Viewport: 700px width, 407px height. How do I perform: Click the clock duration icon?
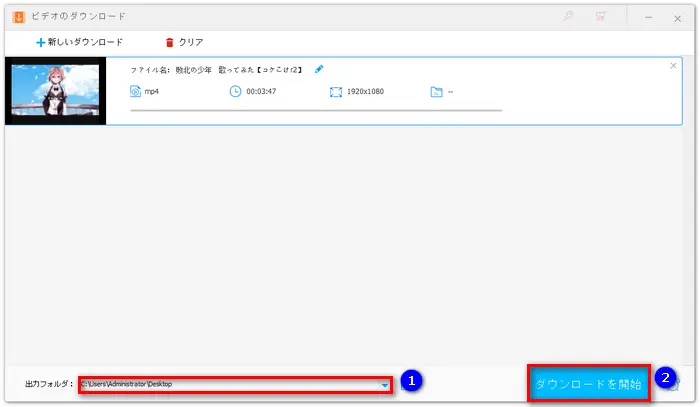tap(235, 91)
